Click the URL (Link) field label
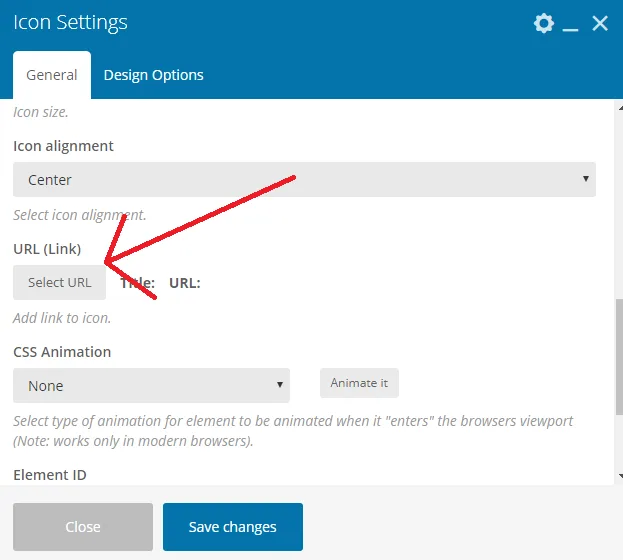The height and width of the screenshot is (560, 623). pos(47,249)
